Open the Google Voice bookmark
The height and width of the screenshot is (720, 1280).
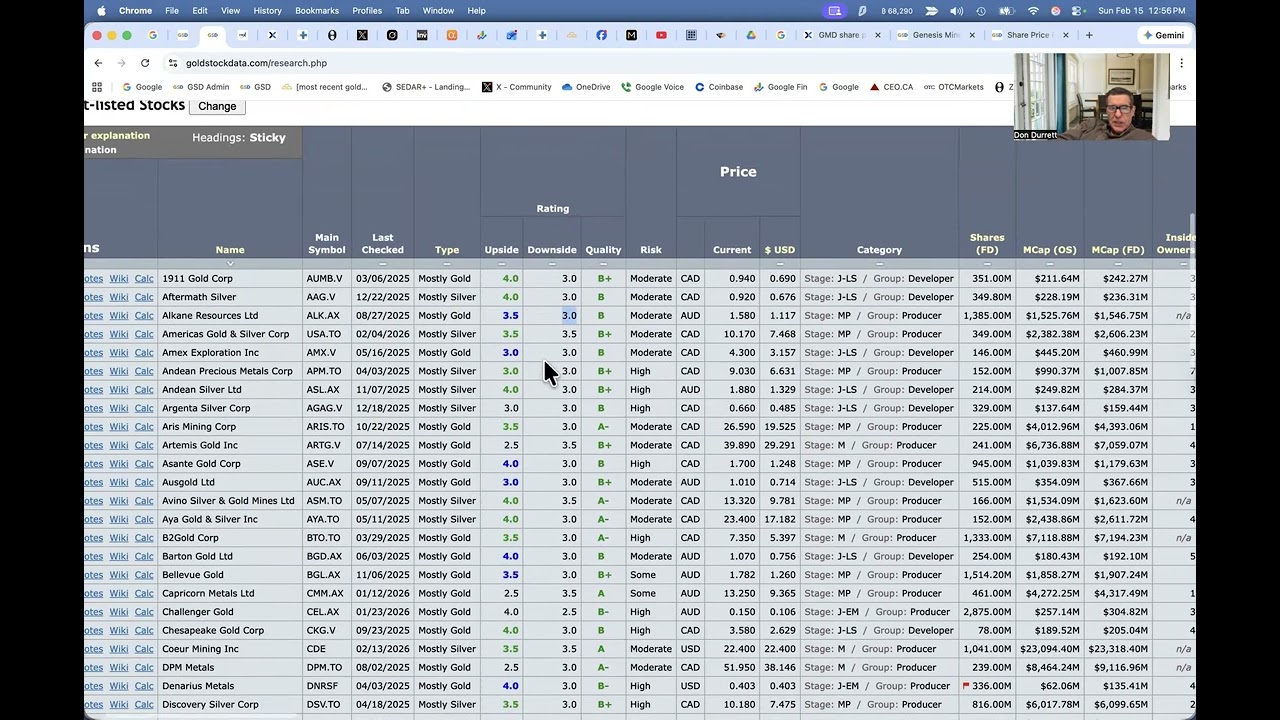[652, 87]
